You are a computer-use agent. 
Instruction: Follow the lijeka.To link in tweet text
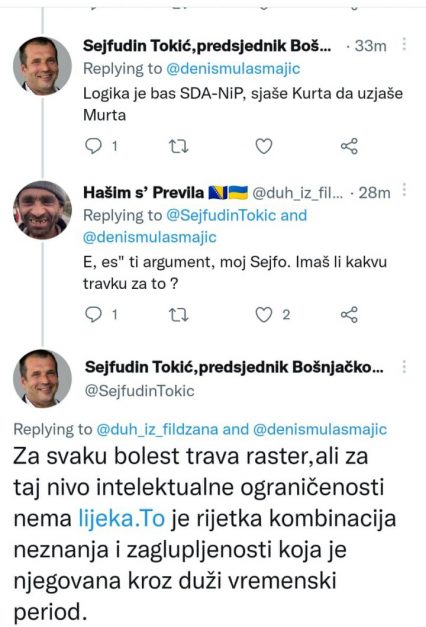tap(122, 519)
